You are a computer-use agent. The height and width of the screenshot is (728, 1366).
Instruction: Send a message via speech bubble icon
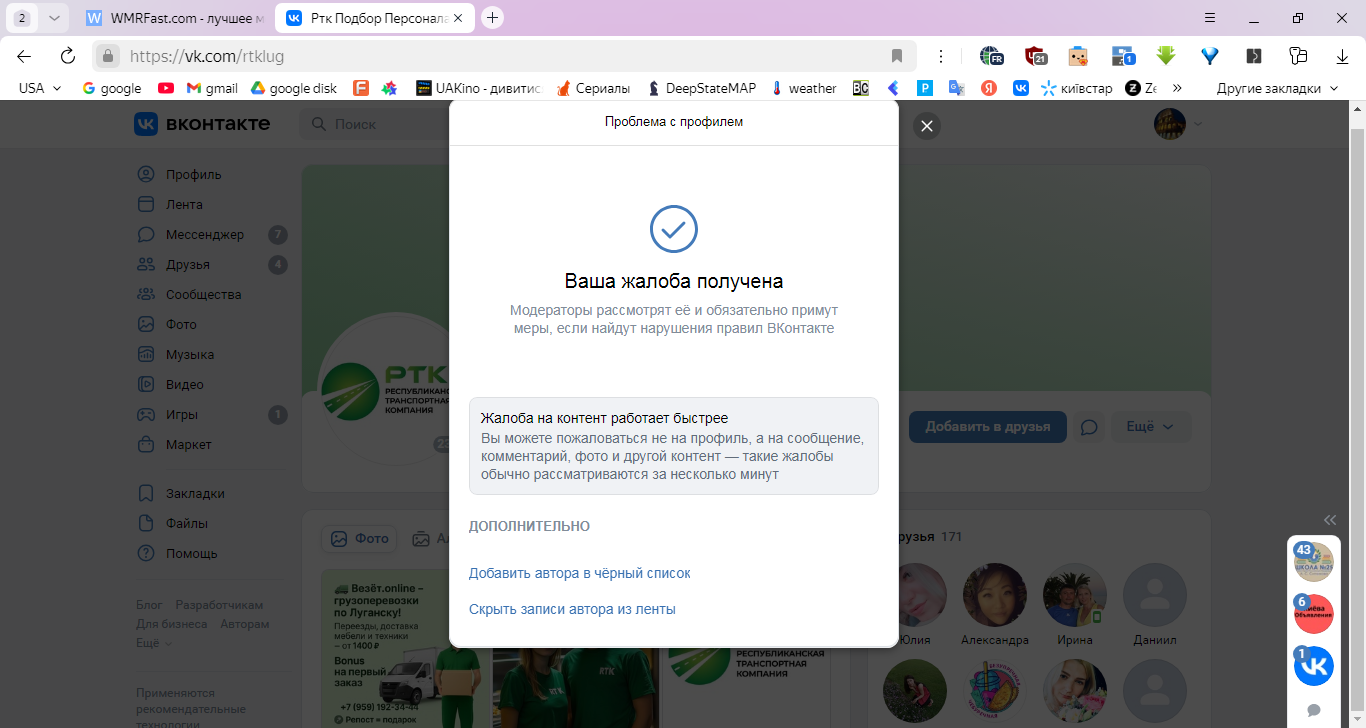tap(1090, 427)
